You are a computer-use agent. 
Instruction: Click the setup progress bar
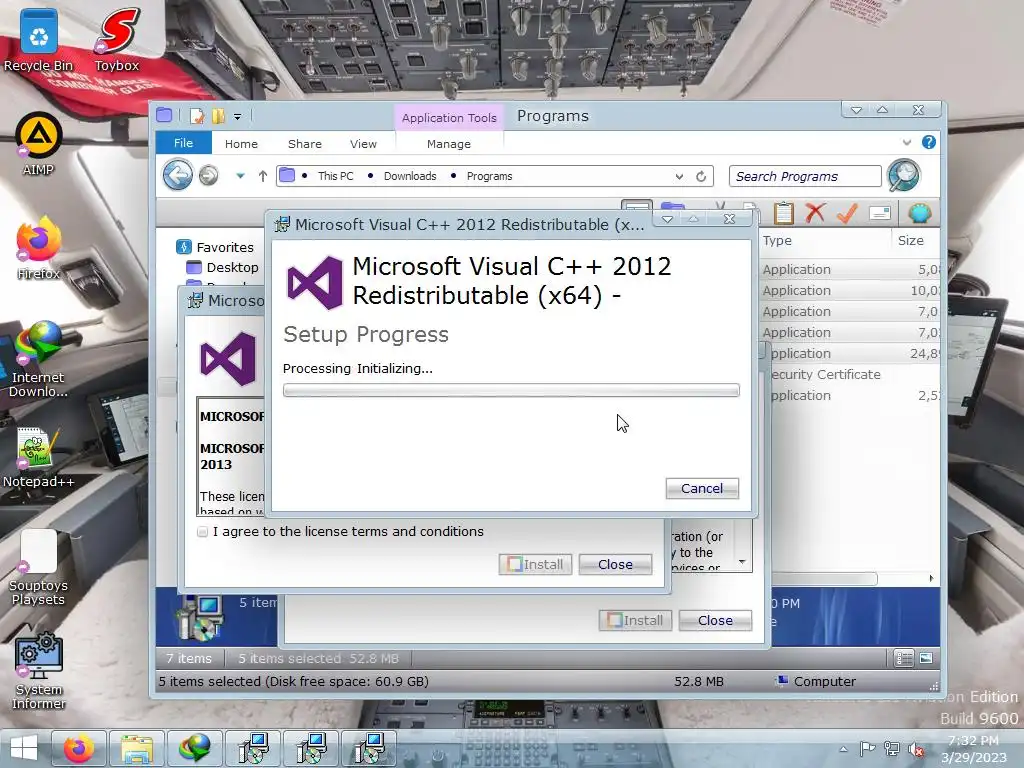(511, 391)
